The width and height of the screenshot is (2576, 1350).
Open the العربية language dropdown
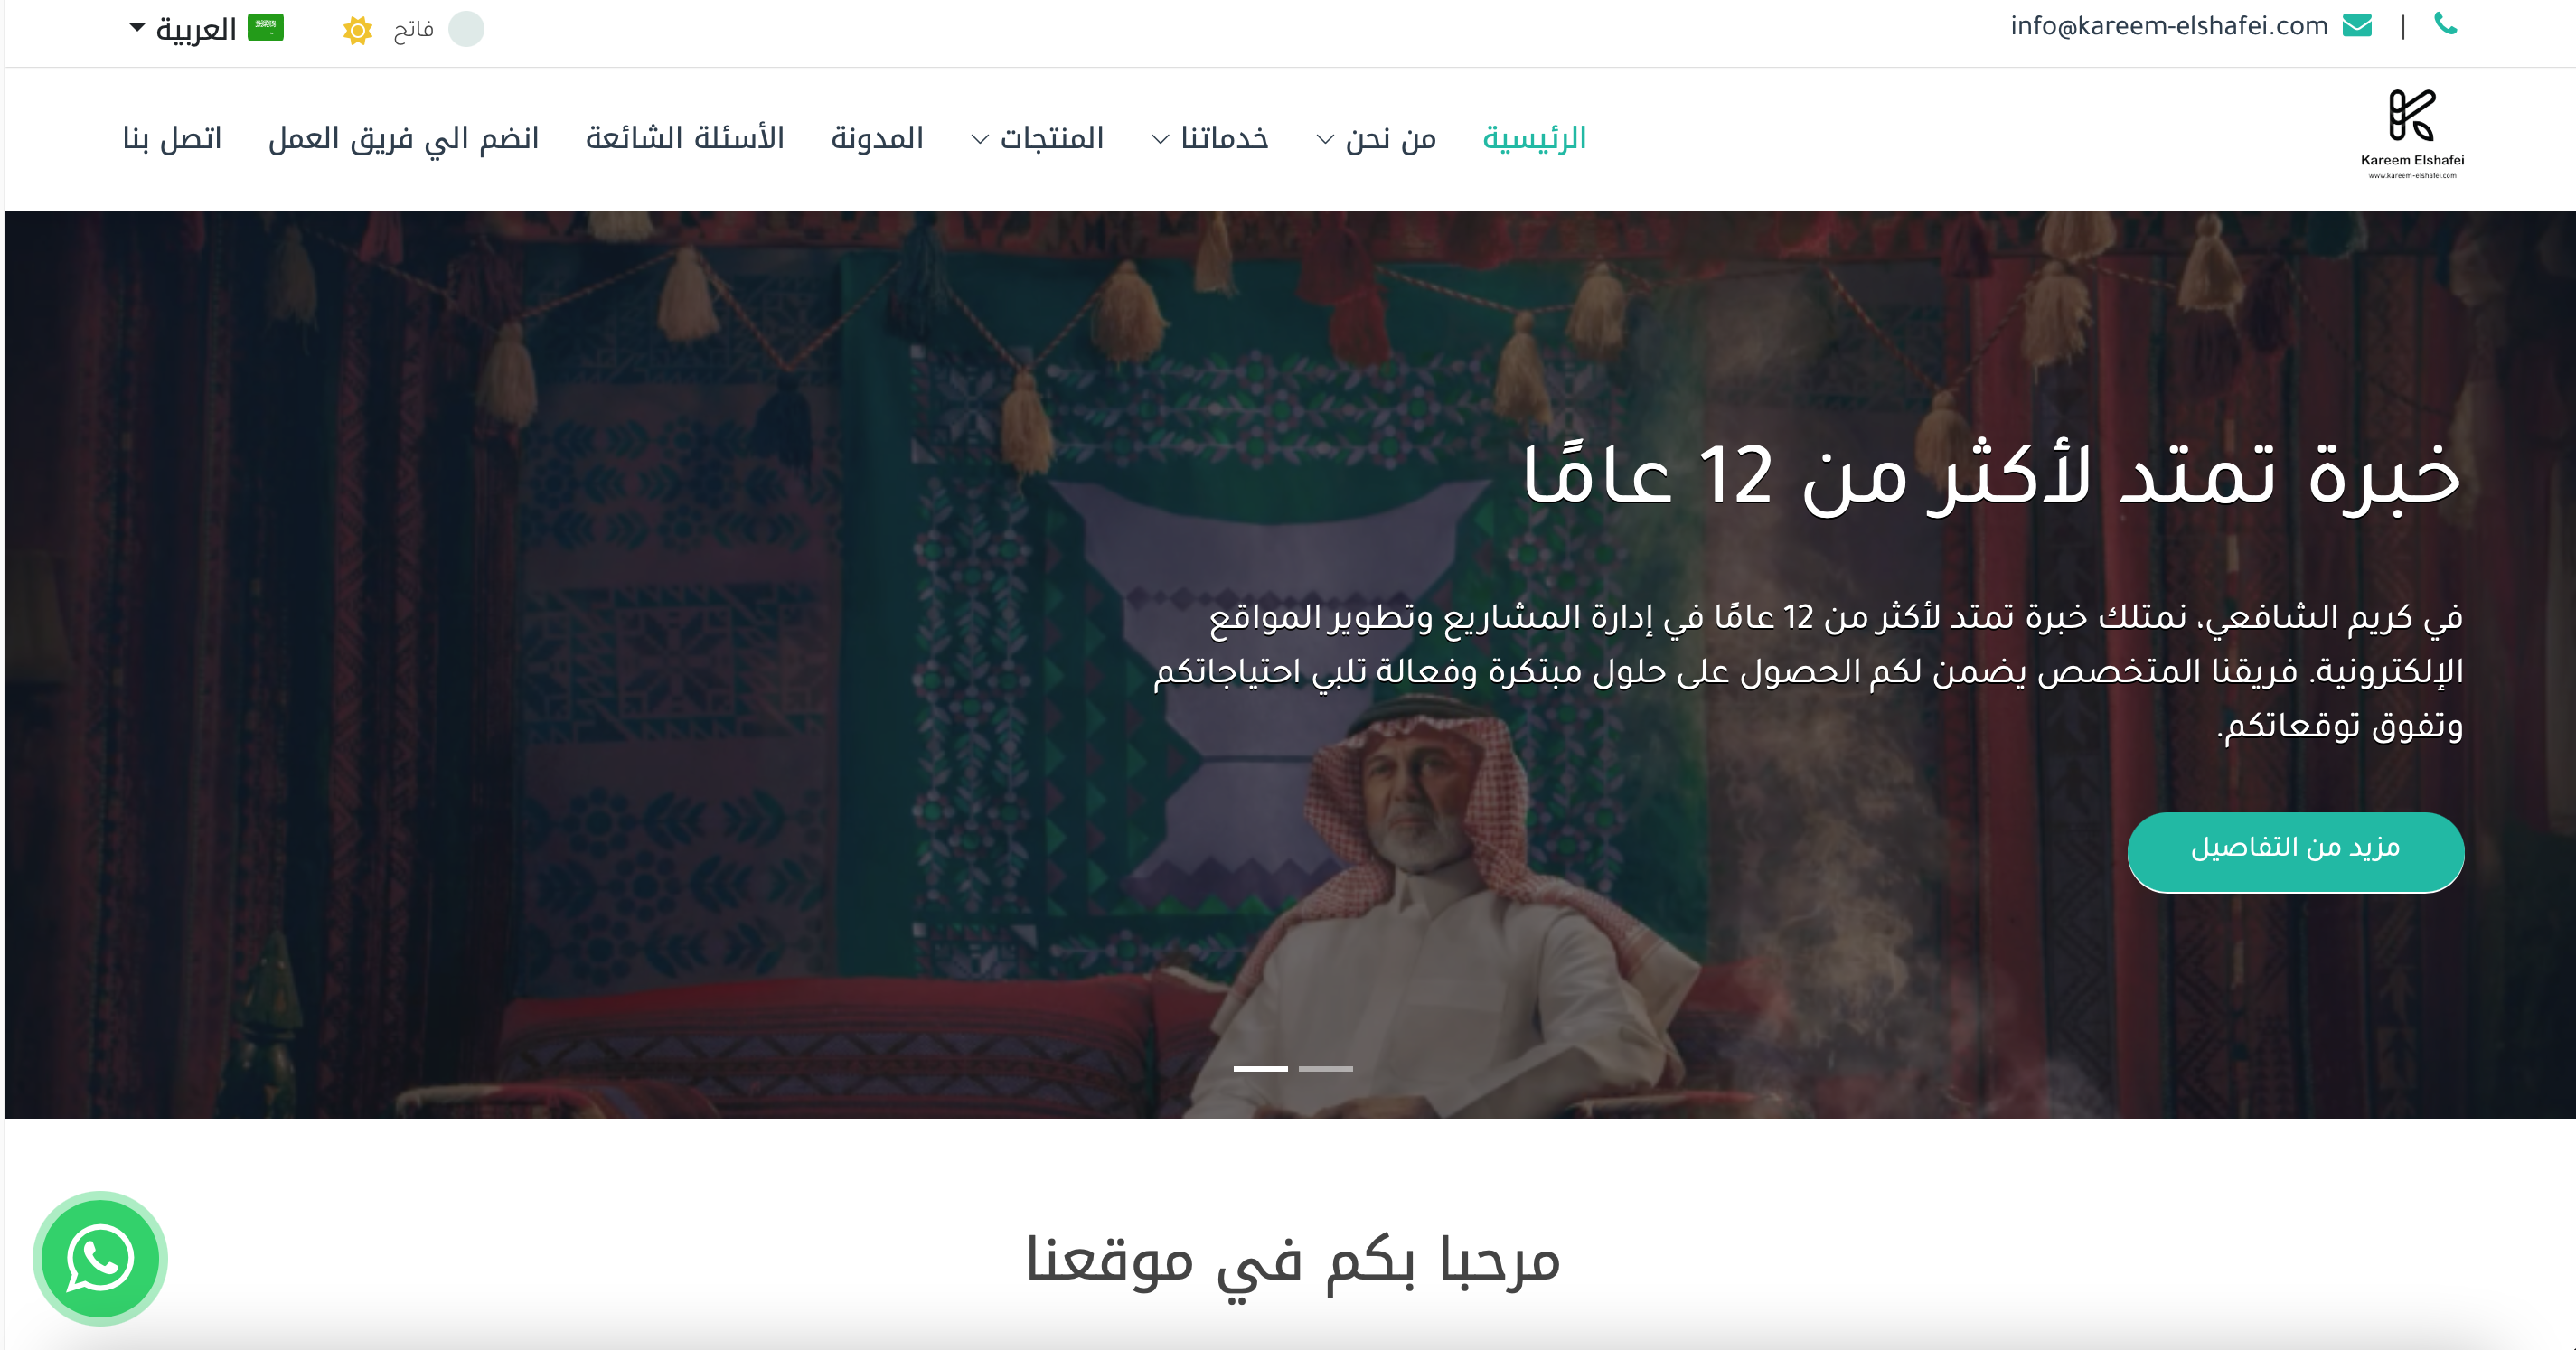184,28
